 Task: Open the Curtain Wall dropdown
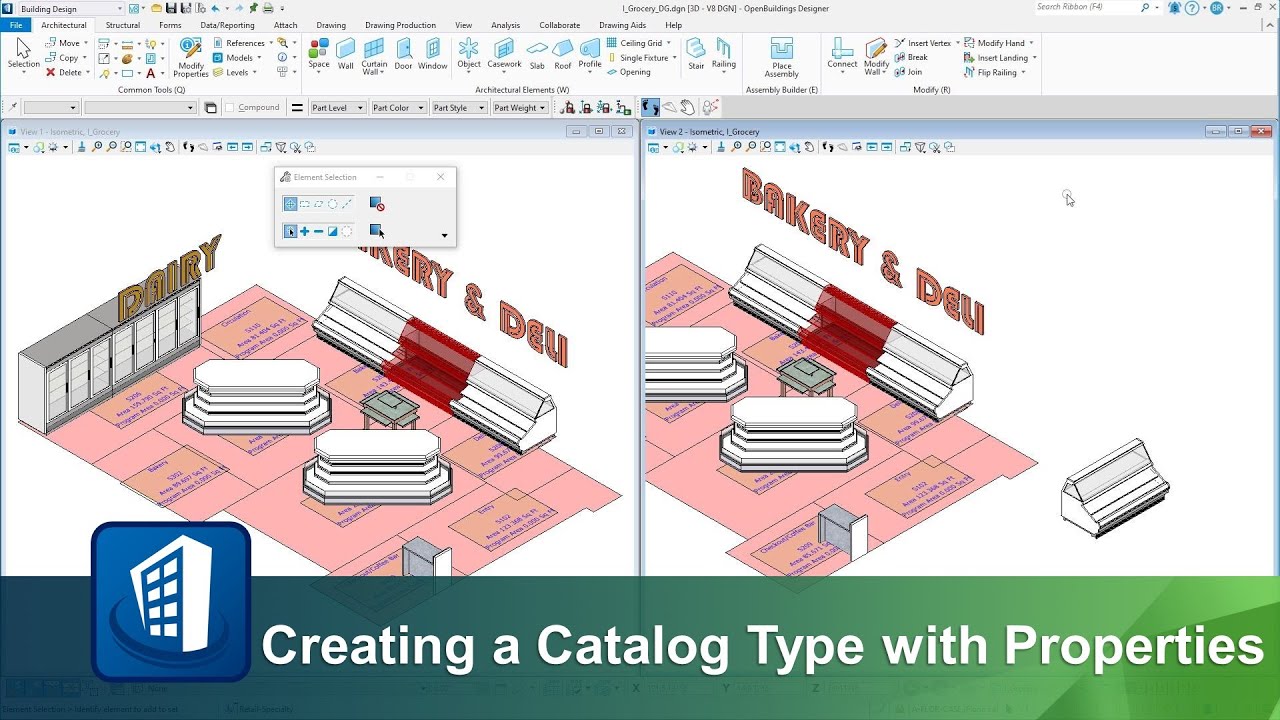[x=374, y=68]
